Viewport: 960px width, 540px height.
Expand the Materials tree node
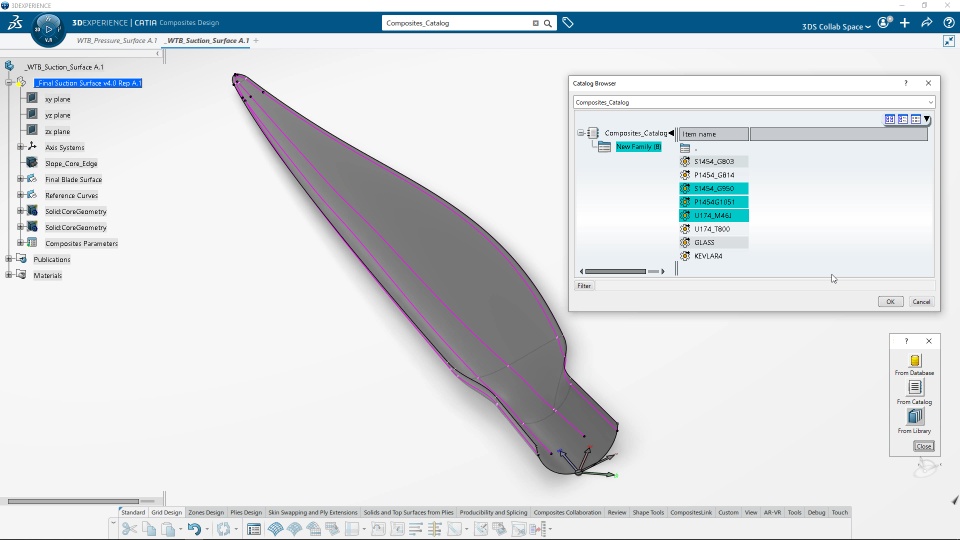point(9,275)
